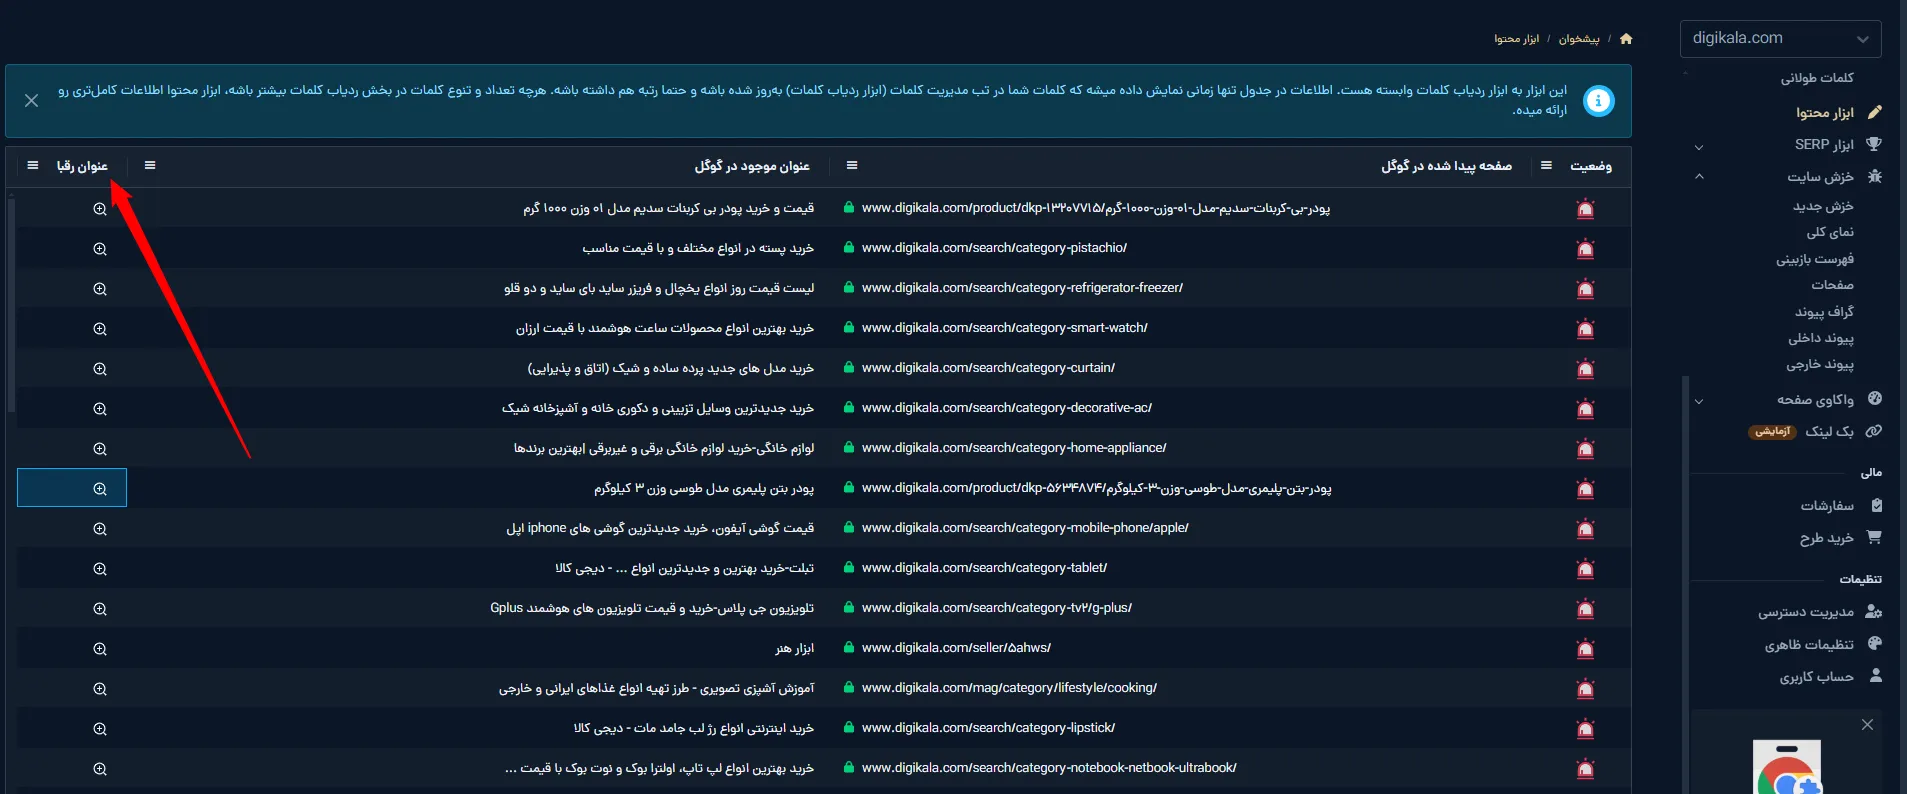This screenshot has height=794, width=1907.
Task: Click status alarm icon for category-curtain row
Action: [x=1585, y=369]
